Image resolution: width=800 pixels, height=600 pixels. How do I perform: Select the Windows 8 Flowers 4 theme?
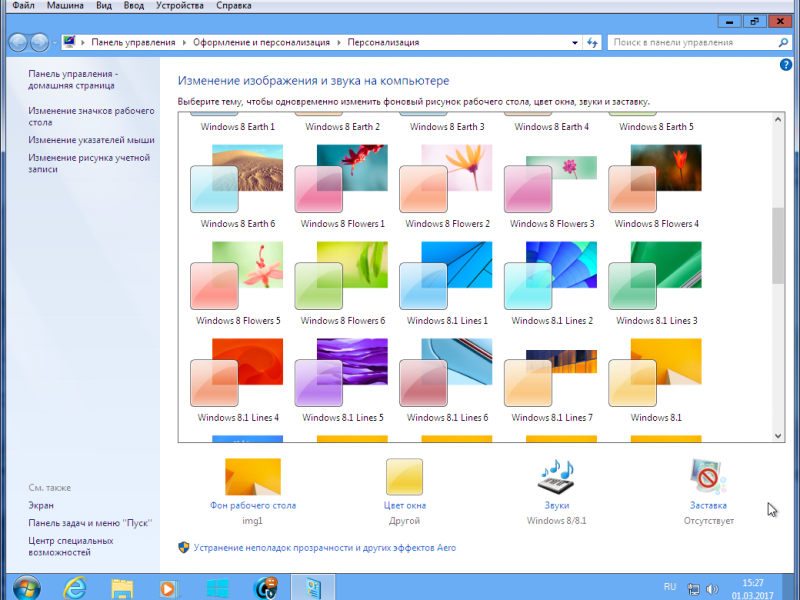coord(656,186)
